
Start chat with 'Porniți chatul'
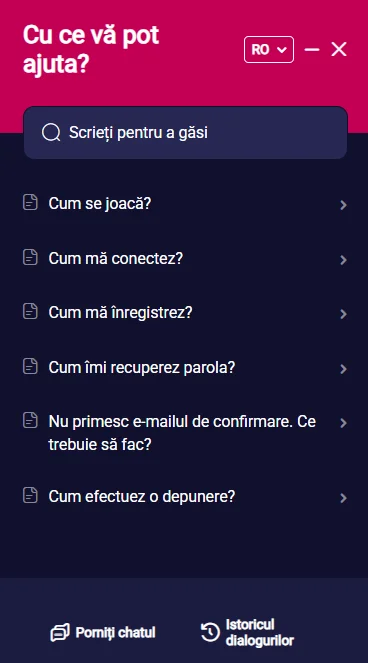[103, 633]
